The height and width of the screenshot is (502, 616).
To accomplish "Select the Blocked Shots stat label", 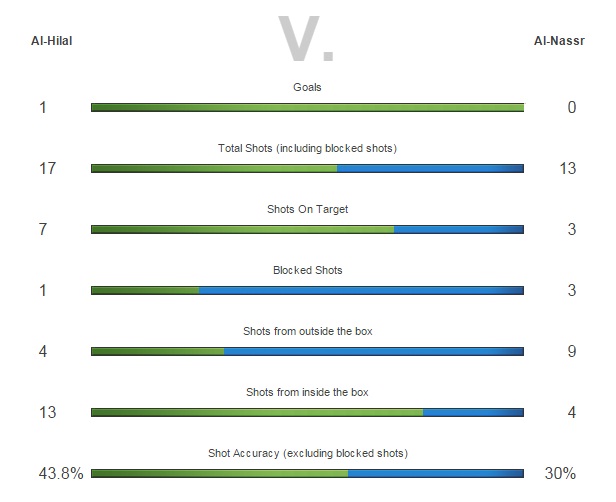I will pyautogui.click(x=307, y=270).
